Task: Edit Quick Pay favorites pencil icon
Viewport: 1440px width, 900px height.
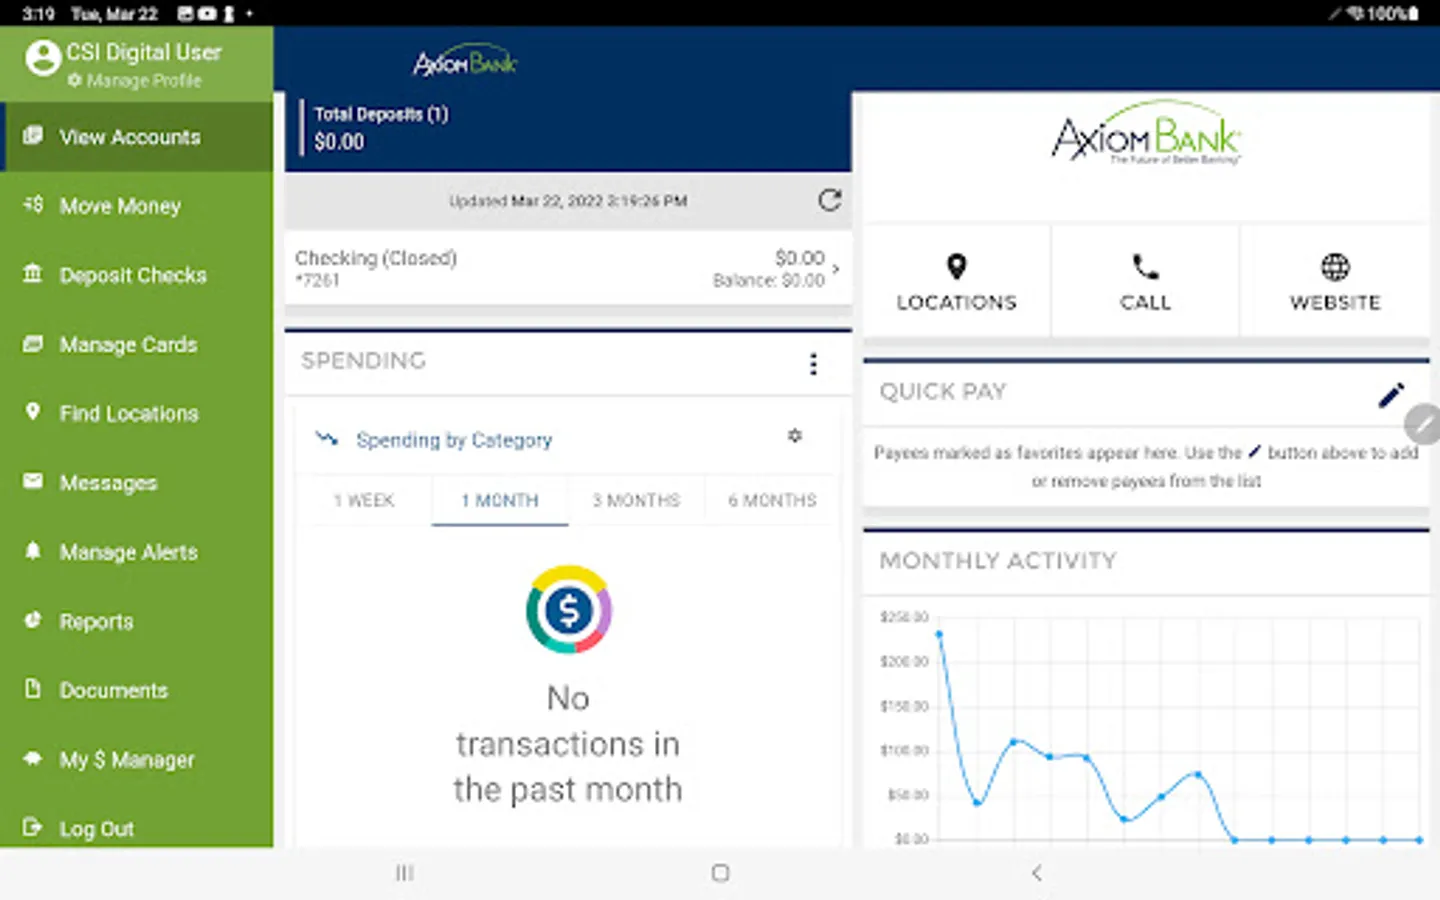Action: (1391, 395)
